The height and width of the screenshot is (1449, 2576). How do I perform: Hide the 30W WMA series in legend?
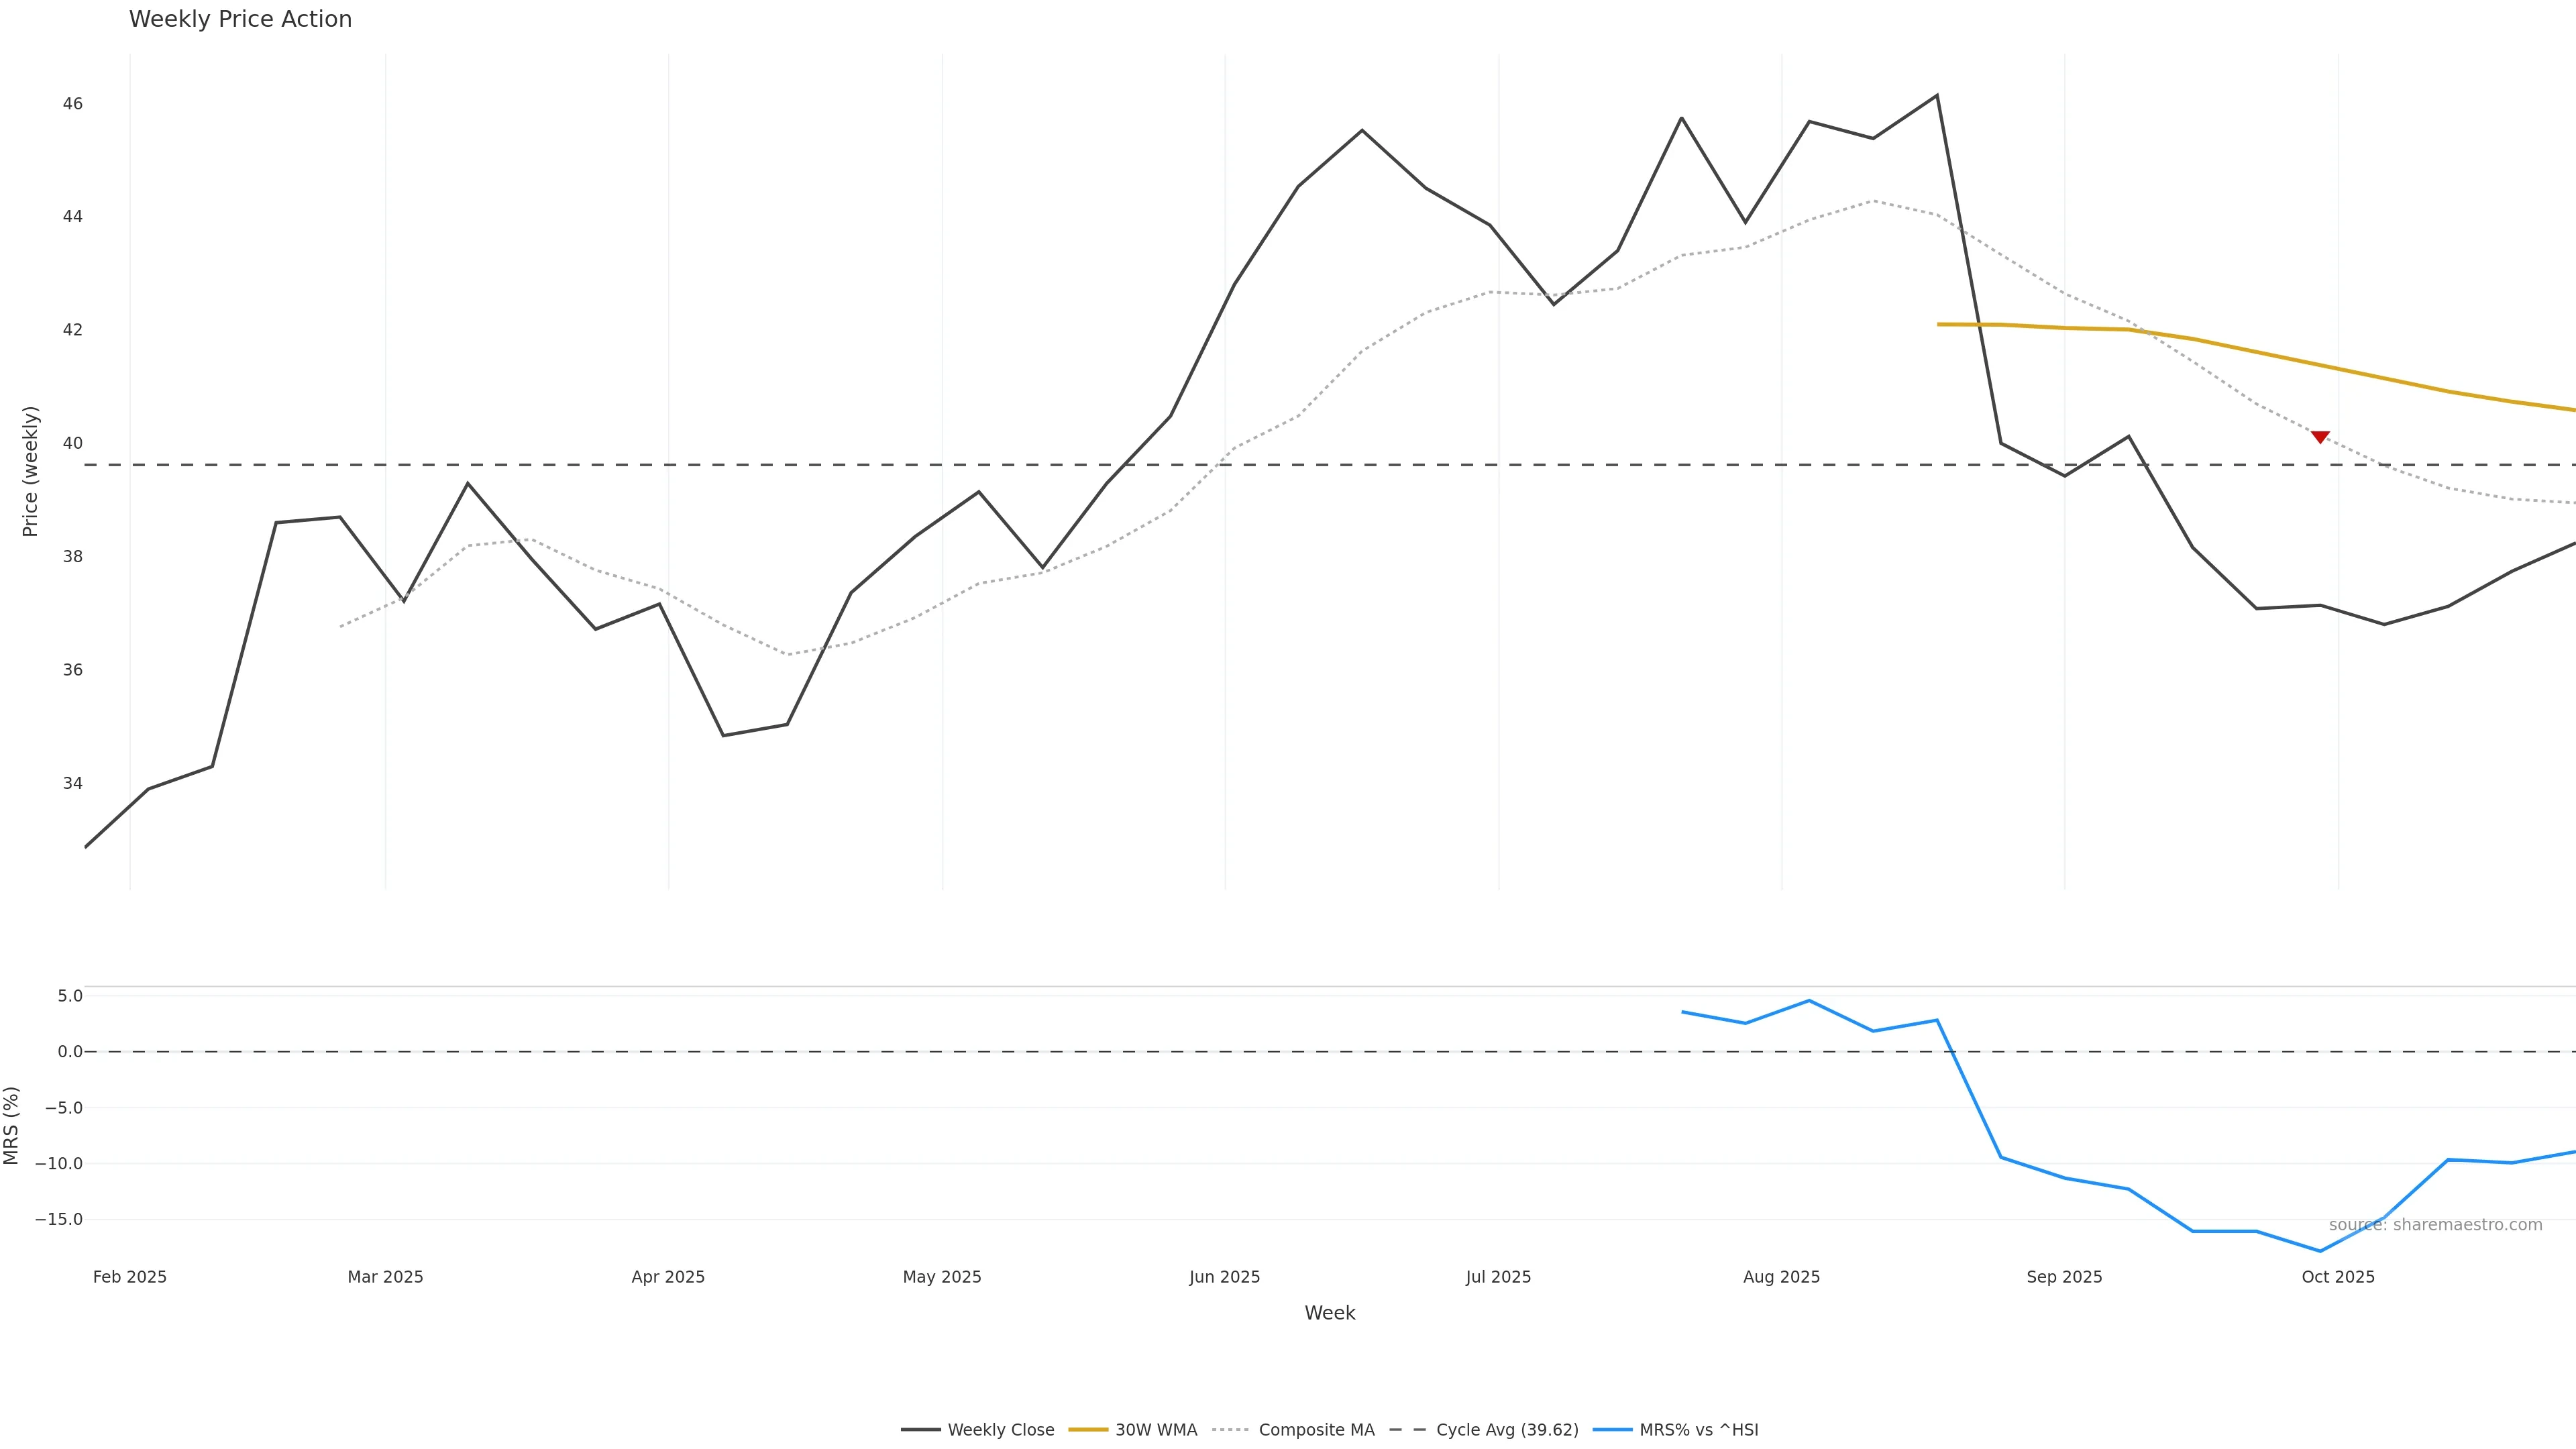1156,1430
